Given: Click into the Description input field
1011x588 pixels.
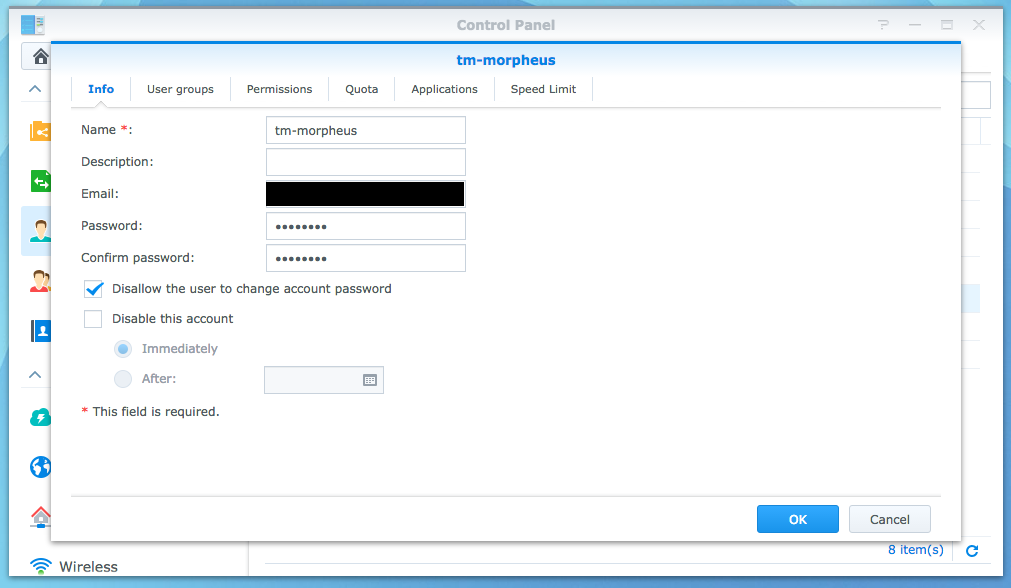Looking at the screenshot, I should [x=365, y=162].
